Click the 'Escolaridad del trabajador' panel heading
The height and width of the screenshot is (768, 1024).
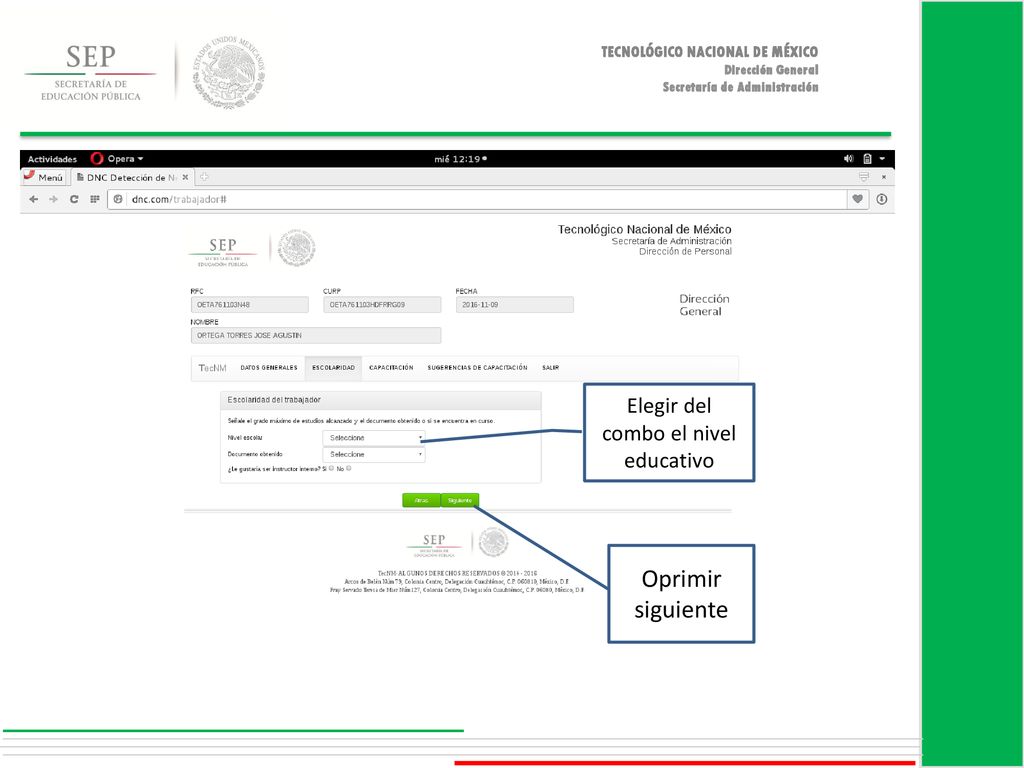click(274, 400)
